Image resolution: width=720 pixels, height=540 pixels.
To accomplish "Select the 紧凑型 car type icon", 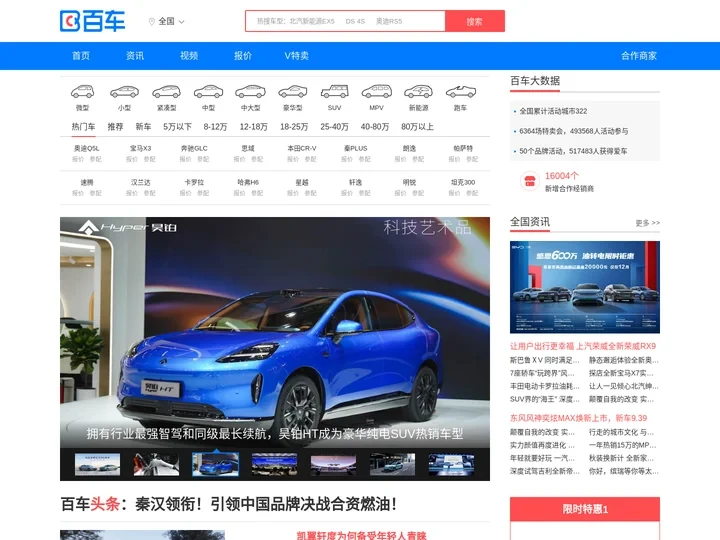I will point(166,92).
